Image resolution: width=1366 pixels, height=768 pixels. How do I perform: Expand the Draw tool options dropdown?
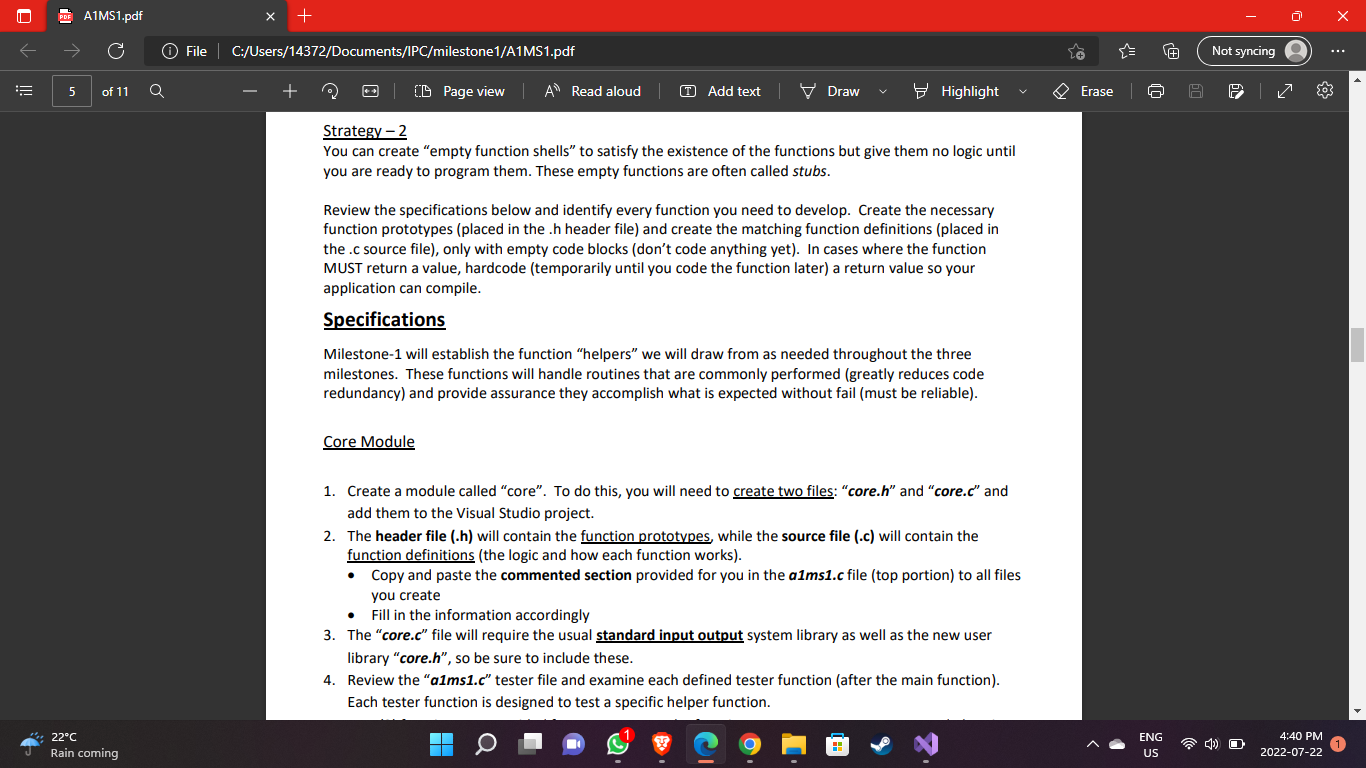[883, 91]
